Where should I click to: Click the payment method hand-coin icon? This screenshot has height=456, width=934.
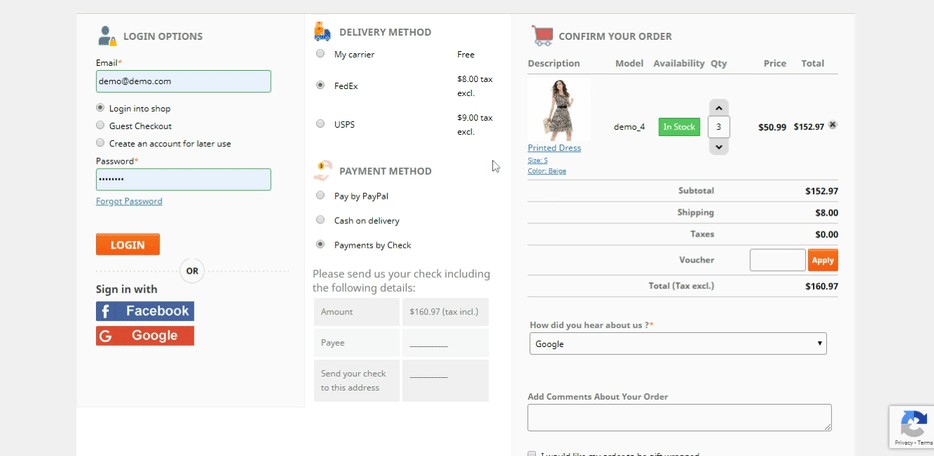(x=322, y=171)
